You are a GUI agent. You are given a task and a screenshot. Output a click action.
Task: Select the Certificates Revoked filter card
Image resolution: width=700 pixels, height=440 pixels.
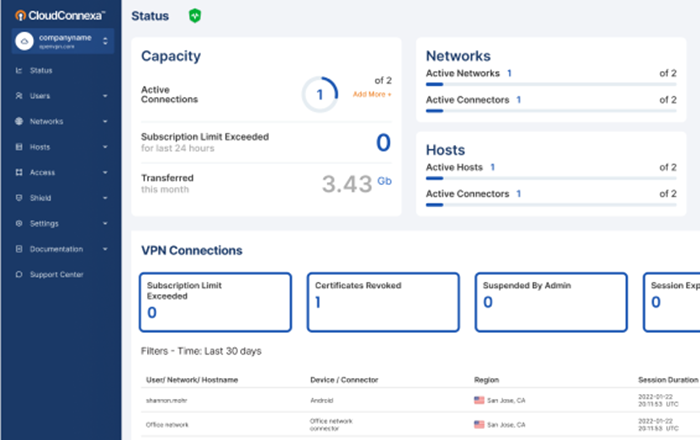[x=383, y=302]
